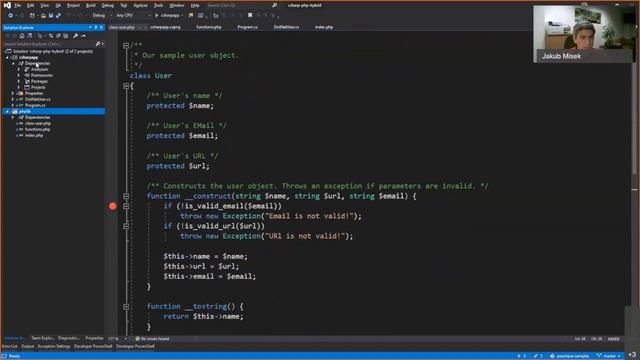
Task: Select index.php in Solution Explorer
Action: coord(34,136)
